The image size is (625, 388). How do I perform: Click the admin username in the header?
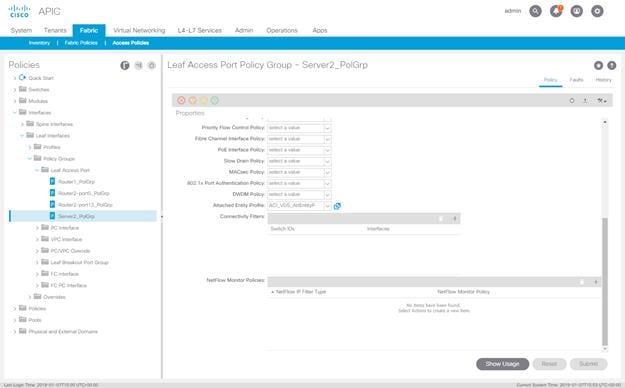pos(513,11)
